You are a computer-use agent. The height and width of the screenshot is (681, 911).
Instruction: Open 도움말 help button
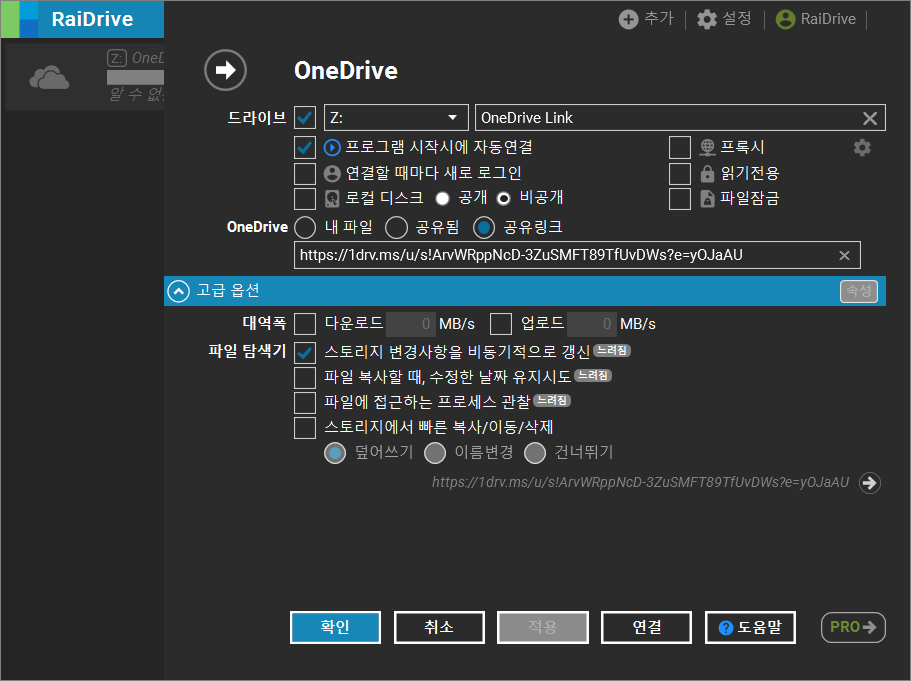pyautogui.click(x=750, y=628)
